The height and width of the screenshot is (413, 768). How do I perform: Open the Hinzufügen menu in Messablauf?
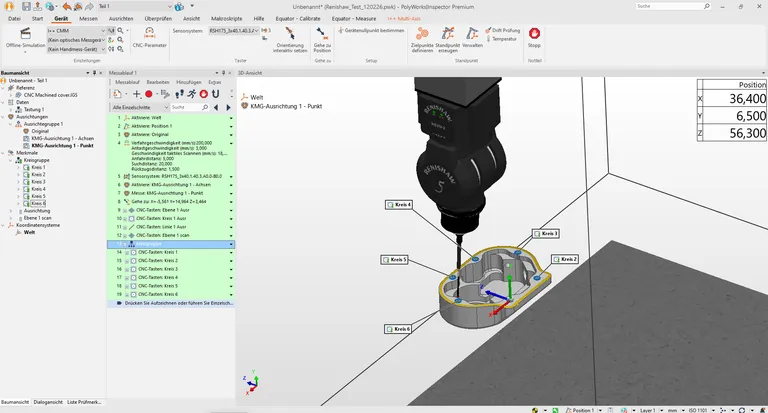click(x=189, y=82)
